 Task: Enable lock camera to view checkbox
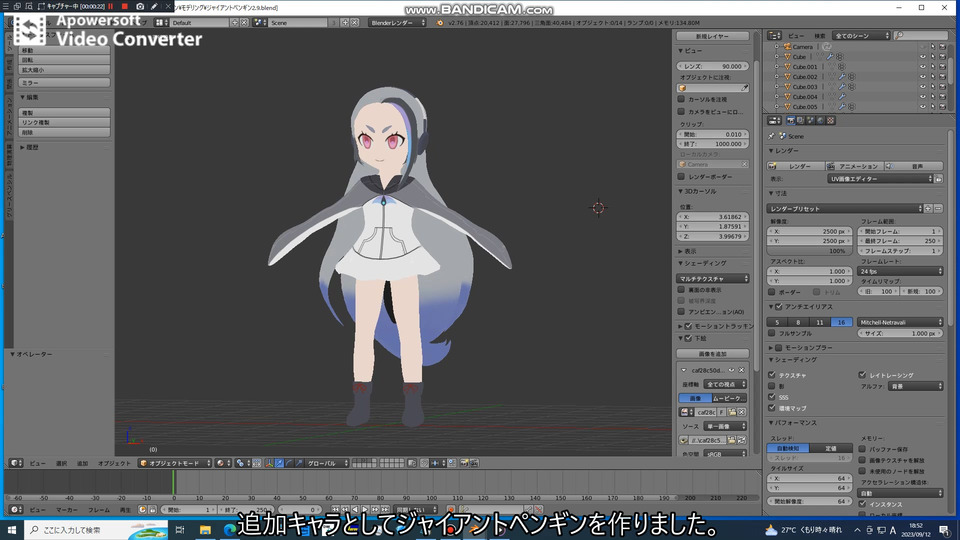681,111
